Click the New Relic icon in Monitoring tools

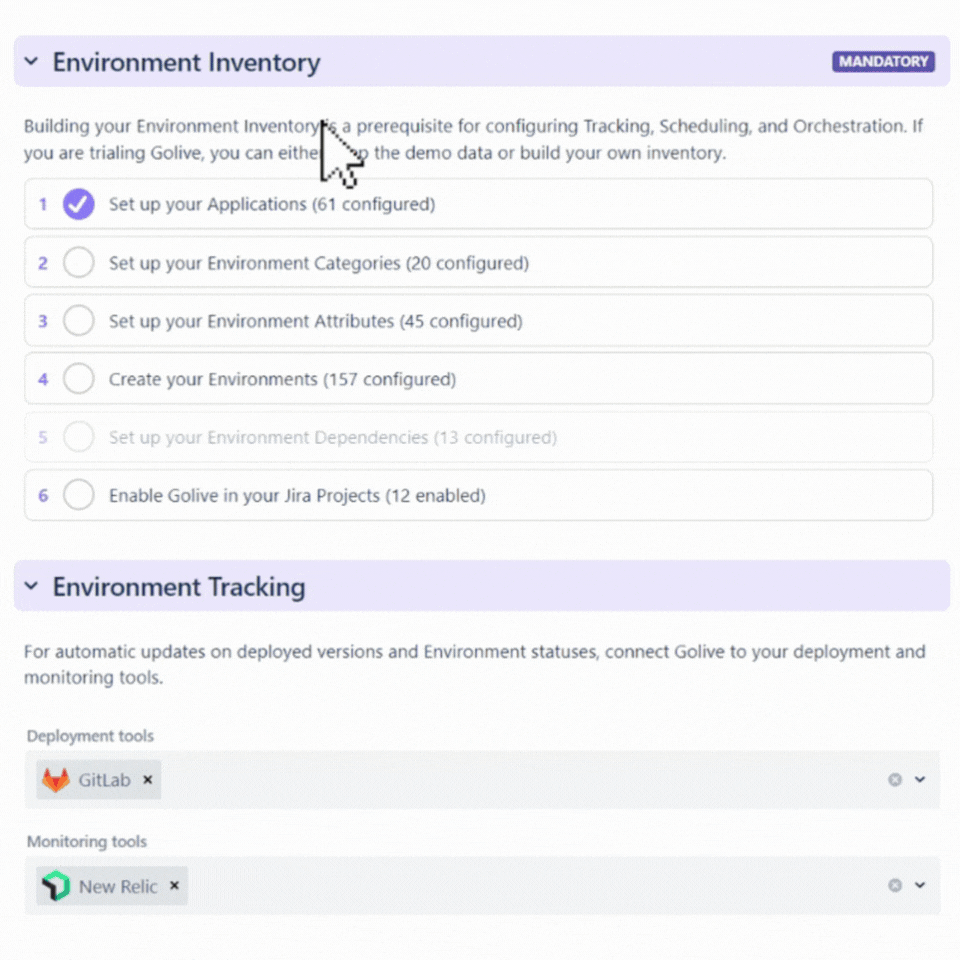[57, 886]
